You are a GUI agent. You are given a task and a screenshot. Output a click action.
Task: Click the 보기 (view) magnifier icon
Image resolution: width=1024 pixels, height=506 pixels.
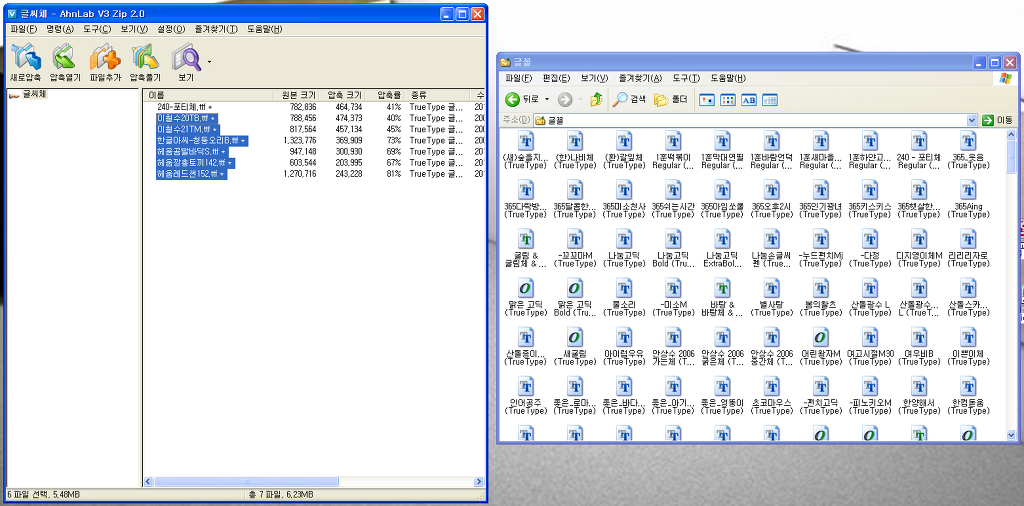pyautogui.click(x=185, y=57)
